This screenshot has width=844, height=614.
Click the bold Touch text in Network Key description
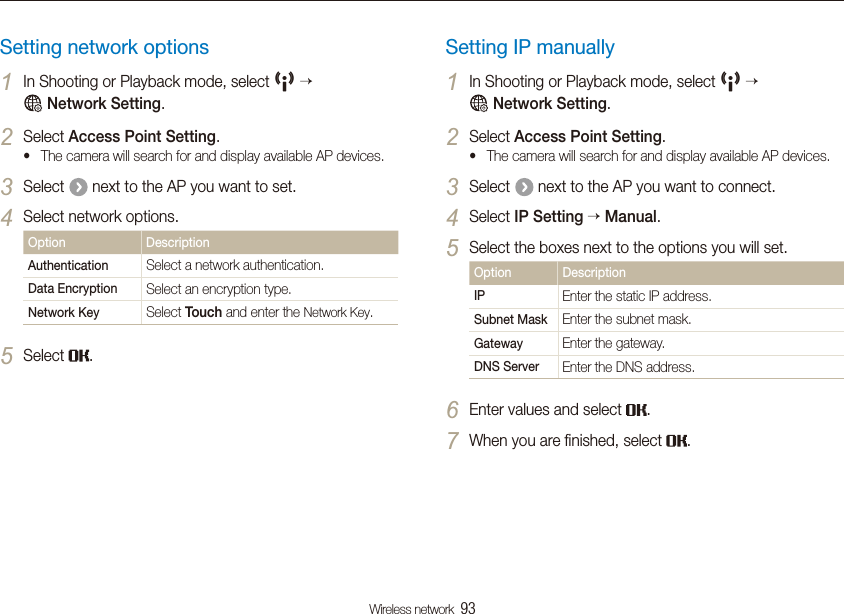click(x=203, y=312)
